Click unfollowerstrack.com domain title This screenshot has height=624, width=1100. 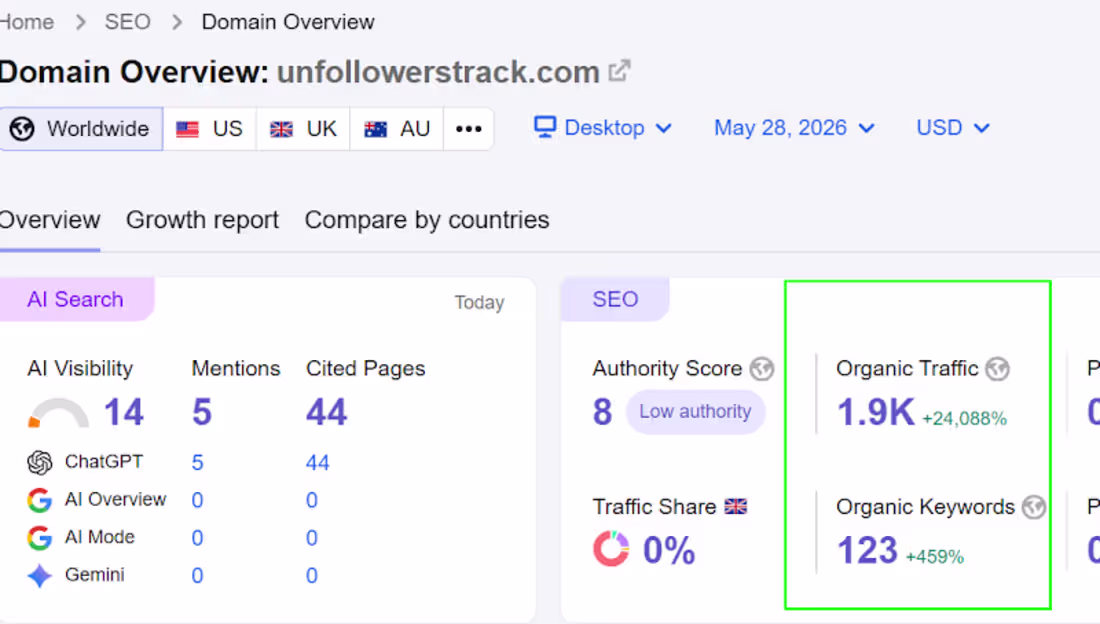coord(438,72)
